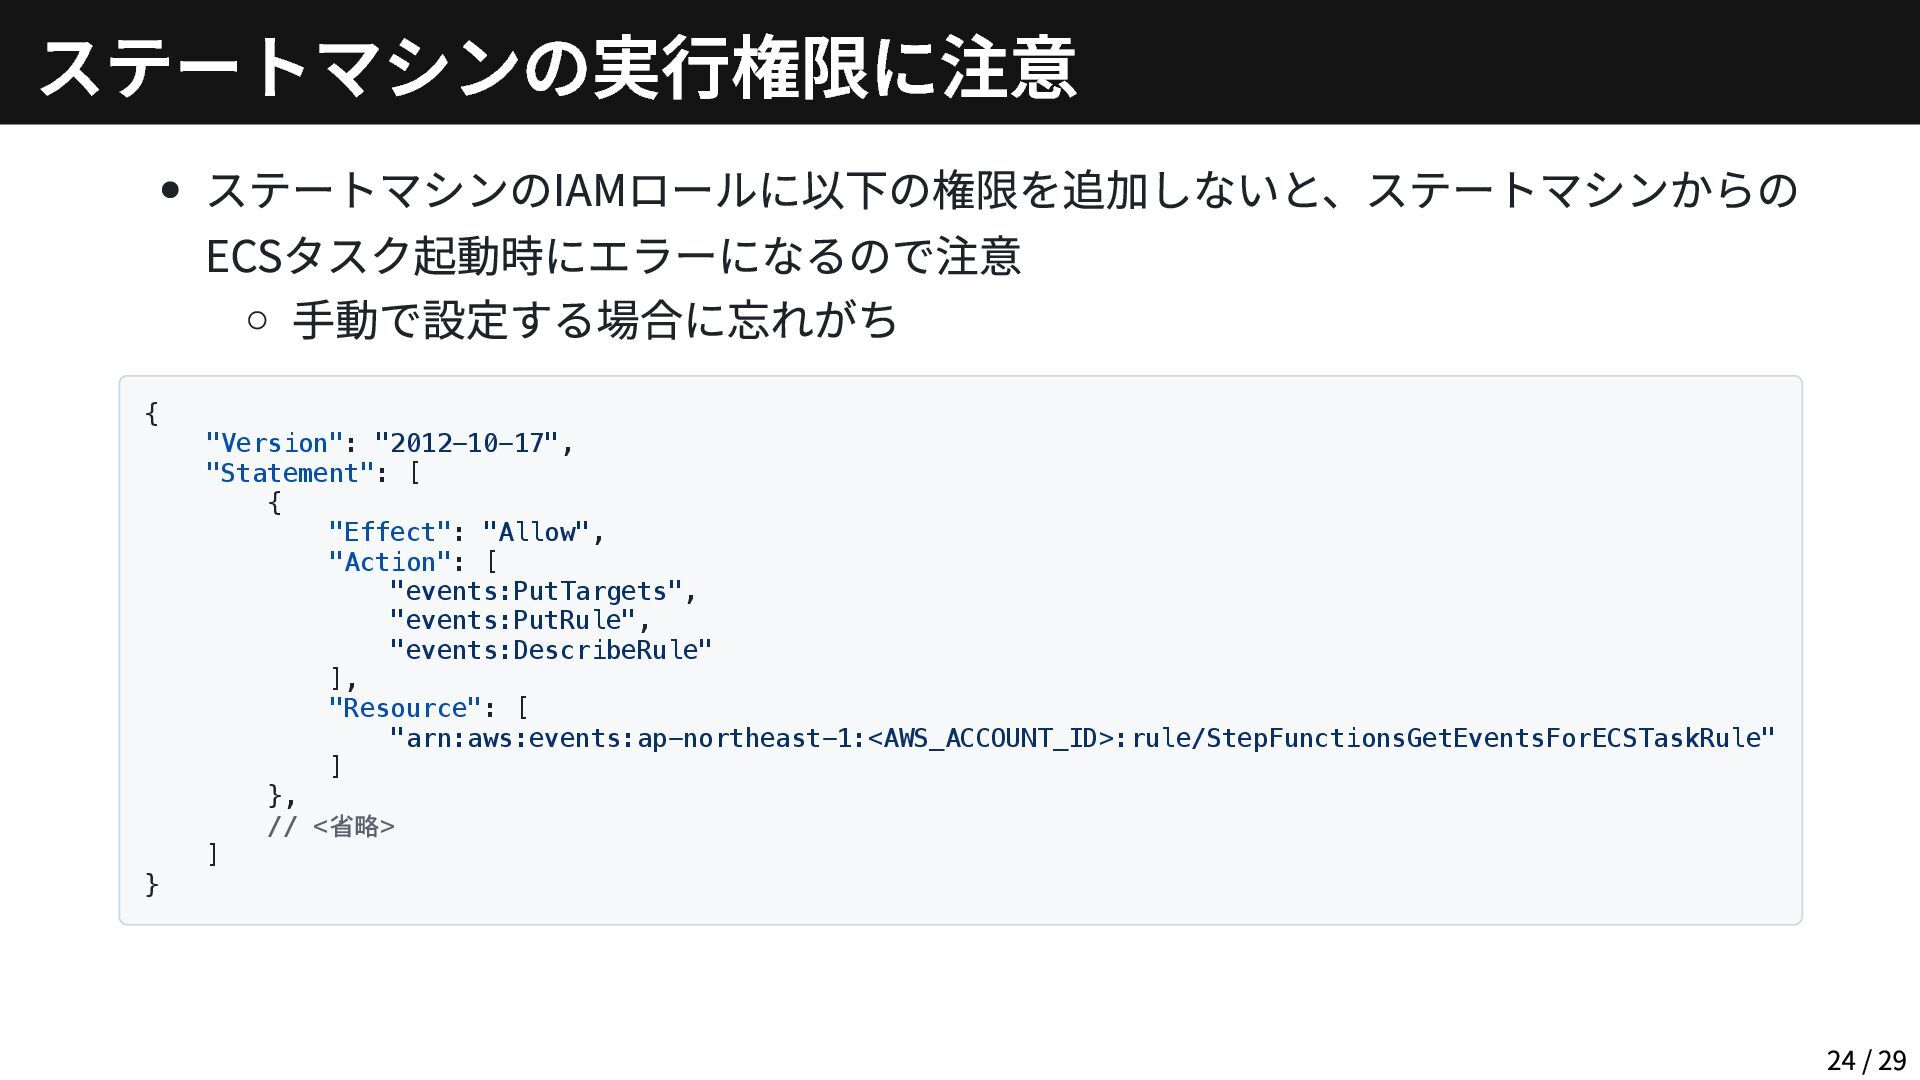Click the "events:DescribeRule" action line

[551, 650]
